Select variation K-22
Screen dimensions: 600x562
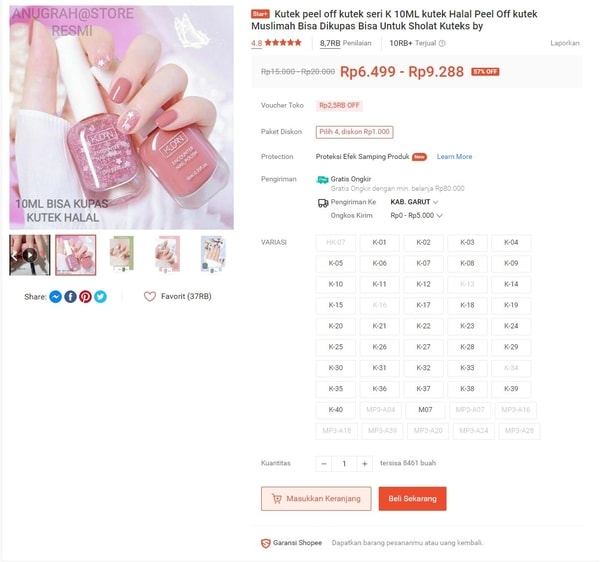click(423, 326)
